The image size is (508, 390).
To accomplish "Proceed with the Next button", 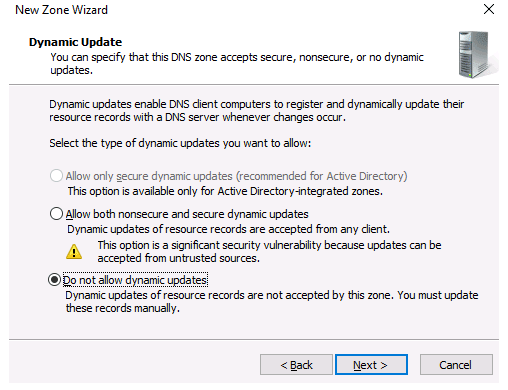I will point(371,365).
